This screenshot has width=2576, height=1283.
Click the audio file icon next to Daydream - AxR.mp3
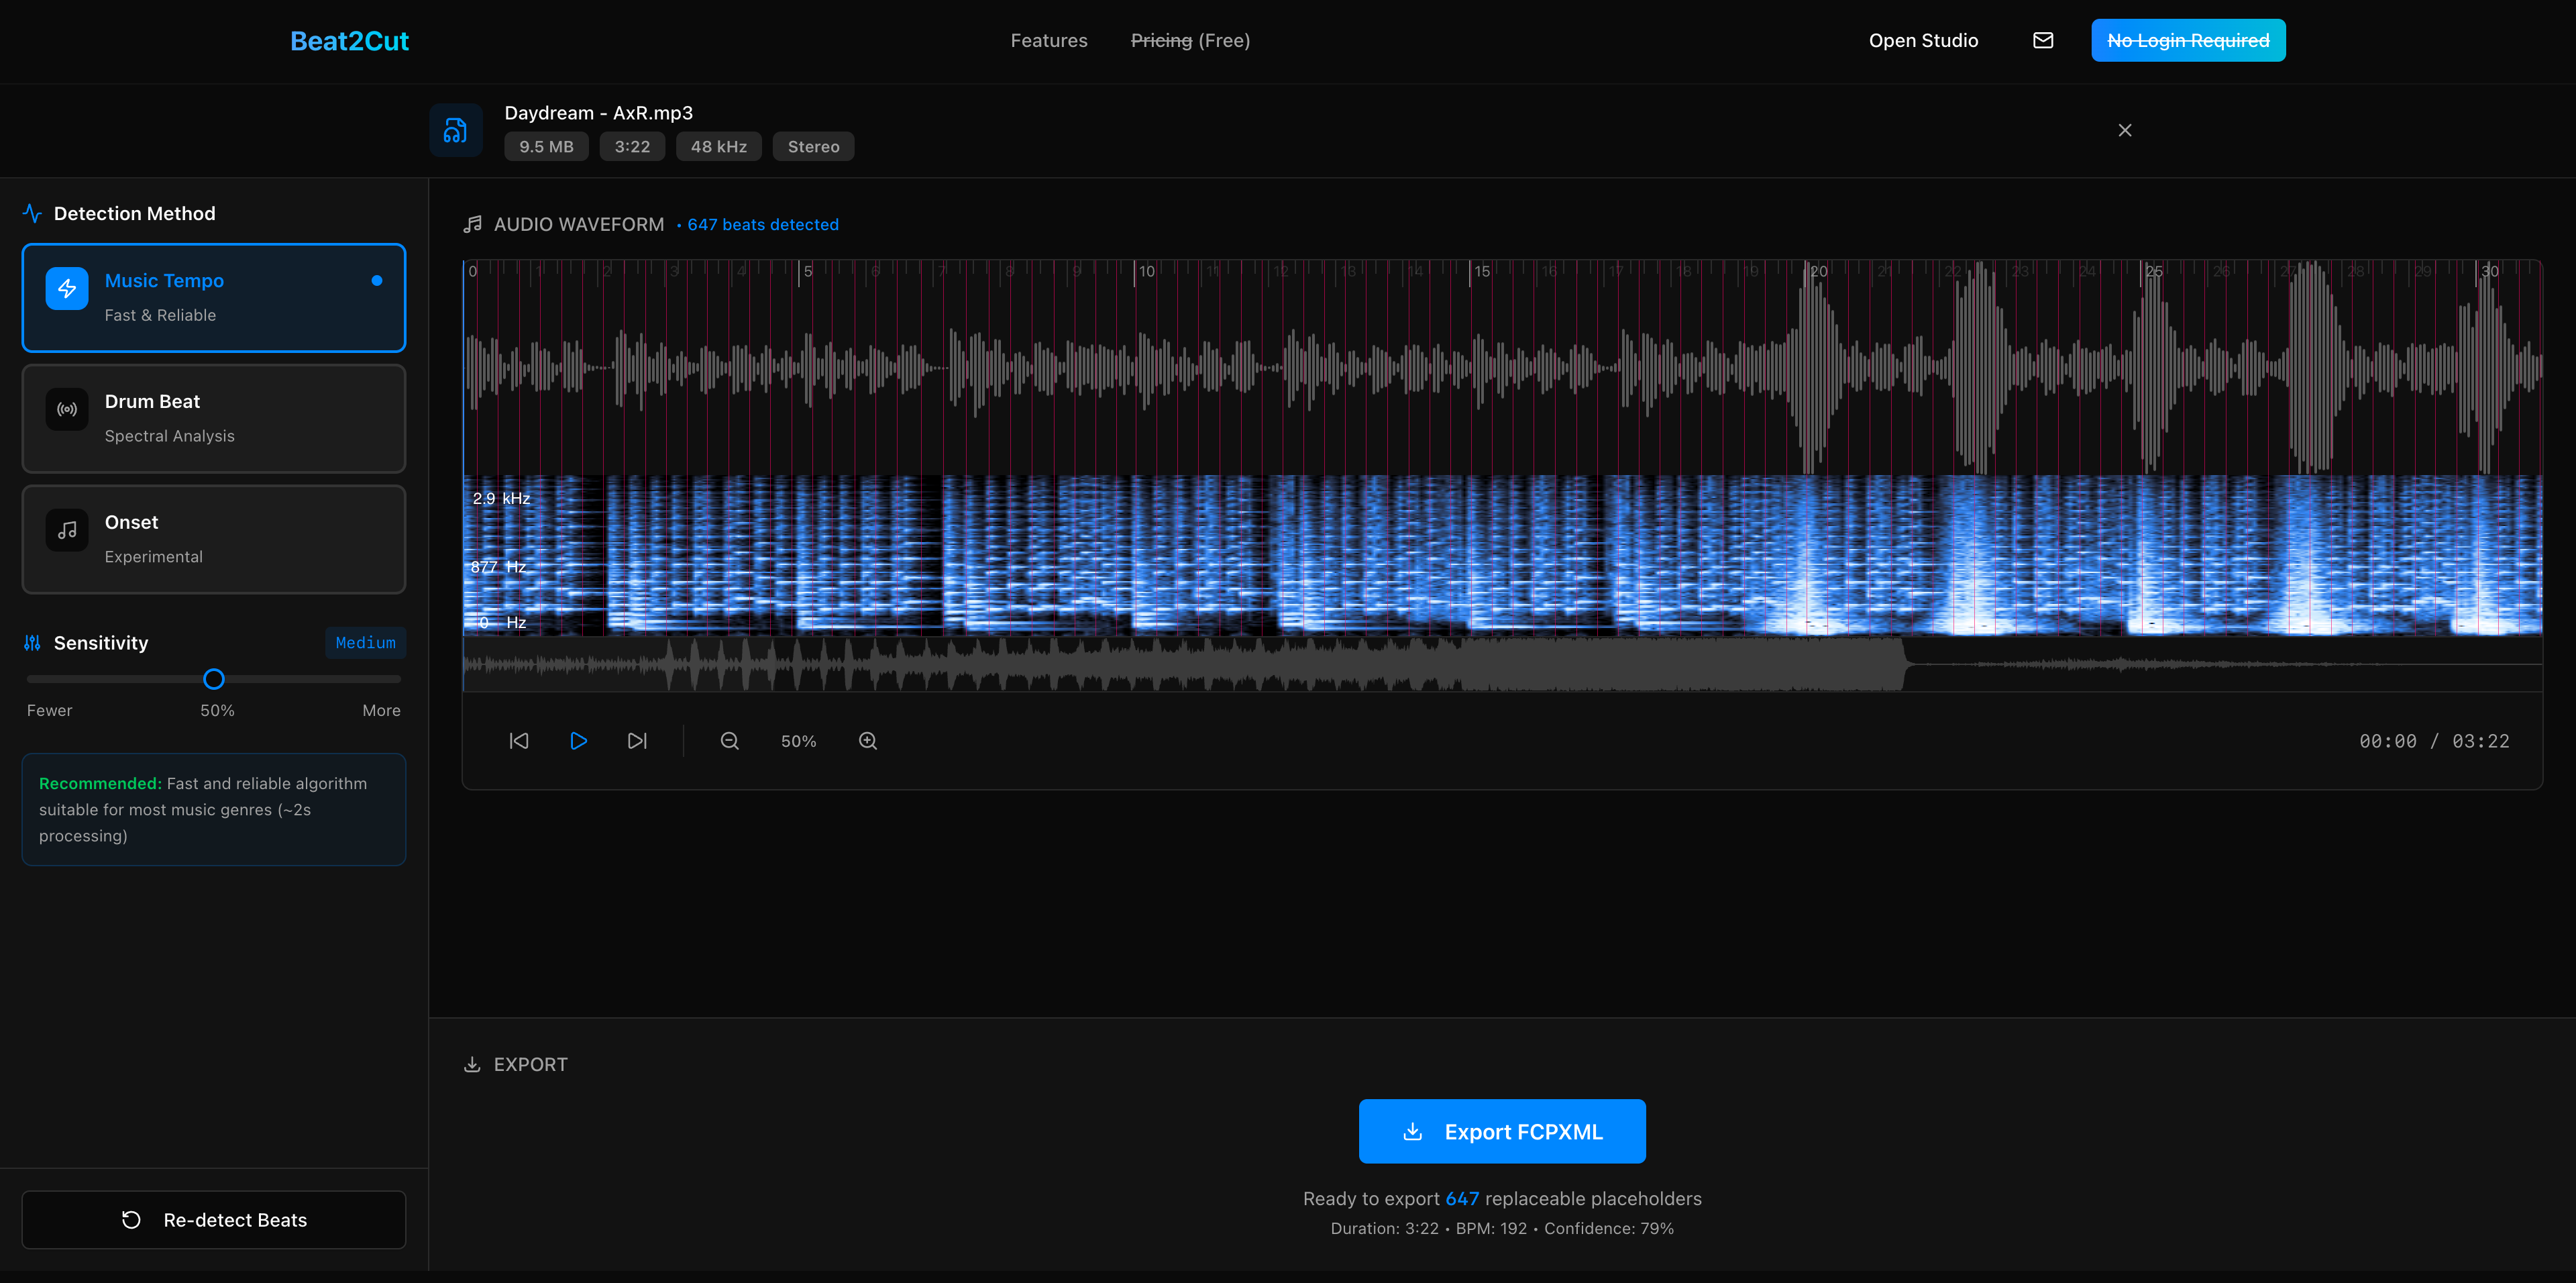point(456,130)
